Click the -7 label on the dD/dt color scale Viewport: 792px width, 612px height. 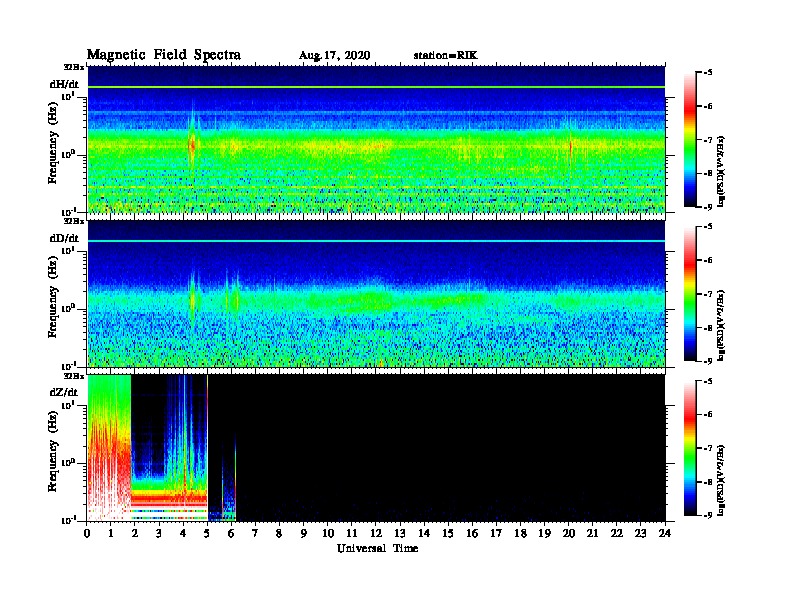point(706,294)
